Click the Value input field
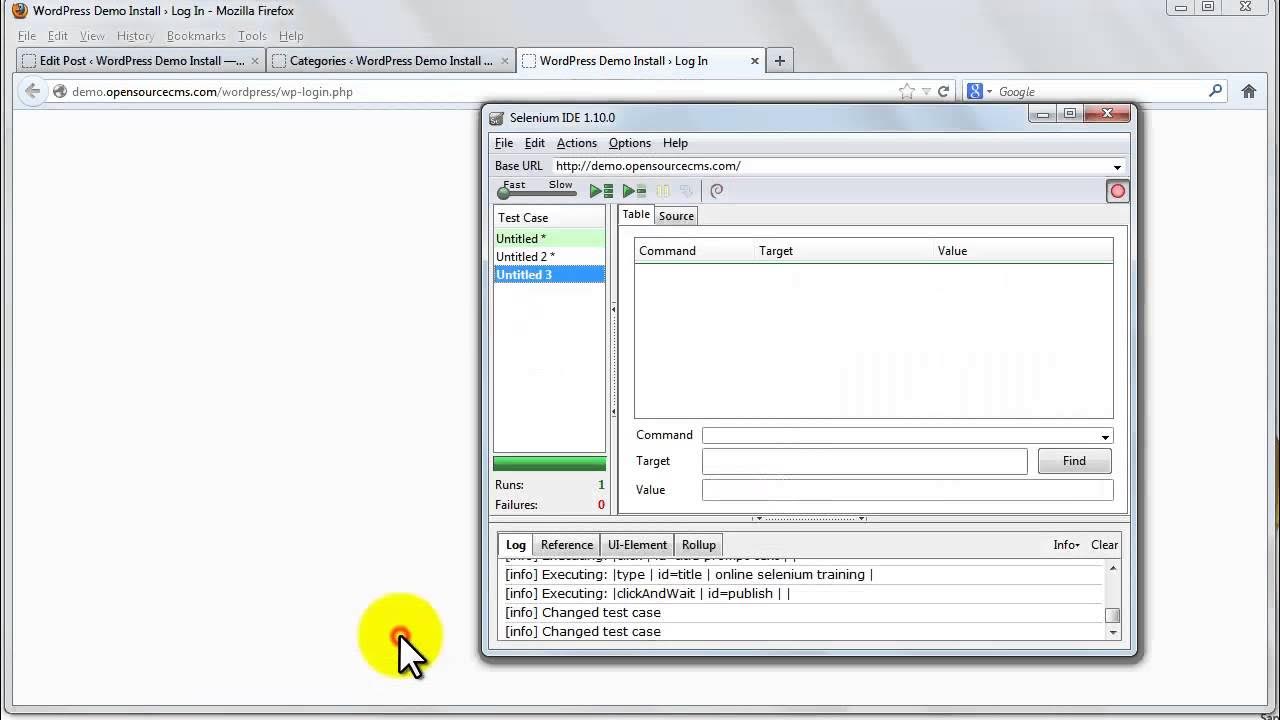This screenshot has width=1280, height=720. (x=907, y=490)
